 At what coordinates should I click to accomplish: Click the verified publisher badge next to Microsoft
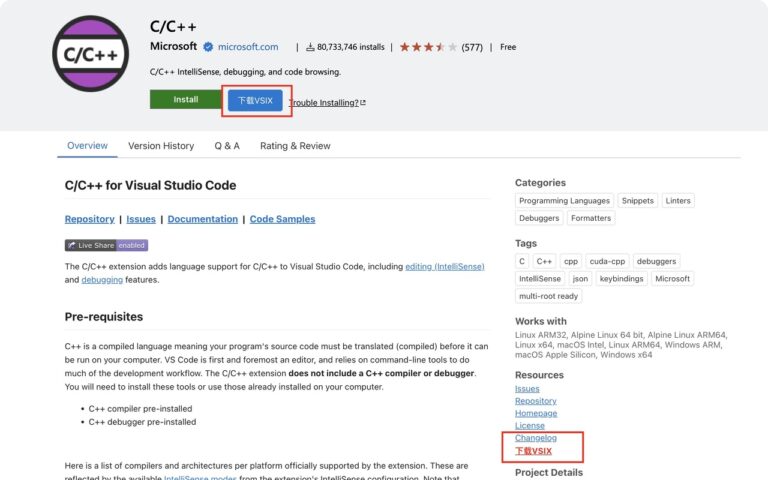[x=209, y=47]
